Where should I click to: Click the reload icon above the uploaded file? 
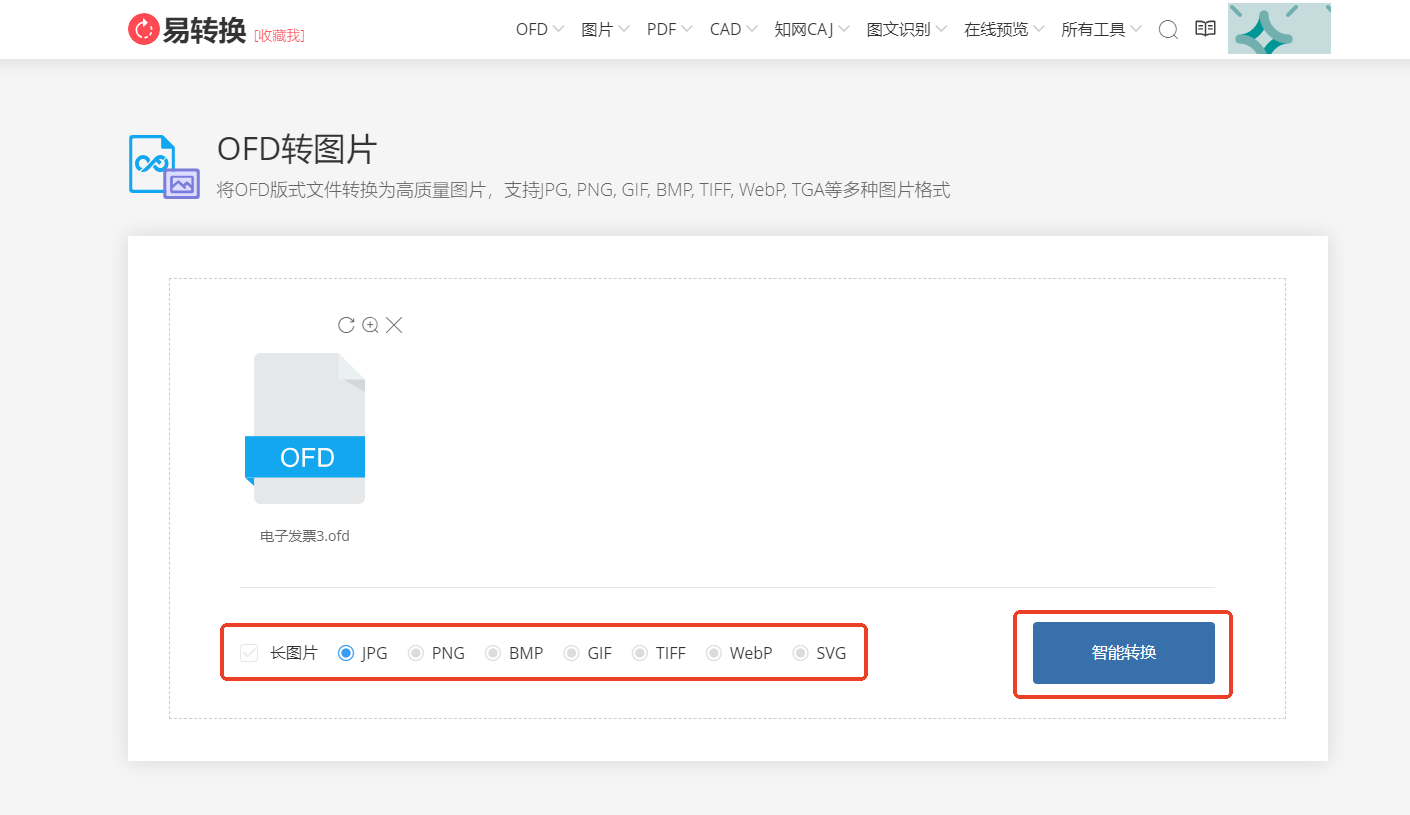point(345,324)
